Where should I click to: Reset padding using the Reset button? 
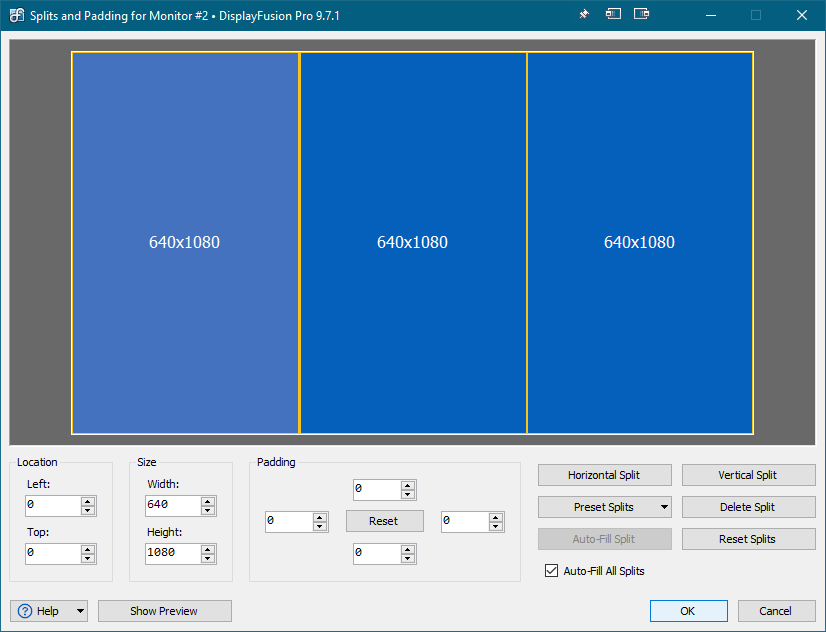pos(384,521)
